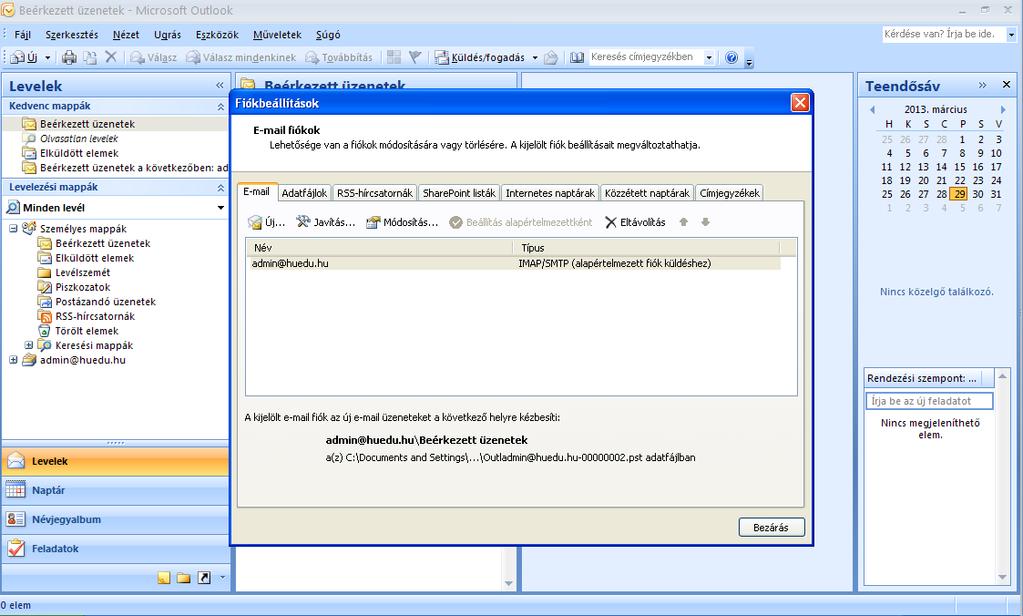Switch to Közzétett naptárak tab
1023x616 pixels.
pos(647,193)
